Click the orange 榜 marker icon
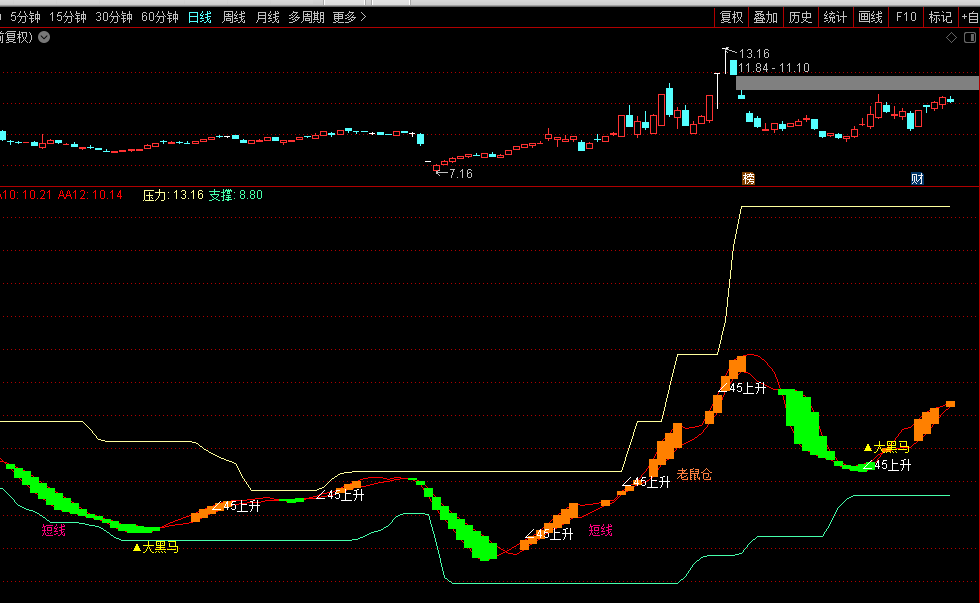 click(x=748, y=178)
